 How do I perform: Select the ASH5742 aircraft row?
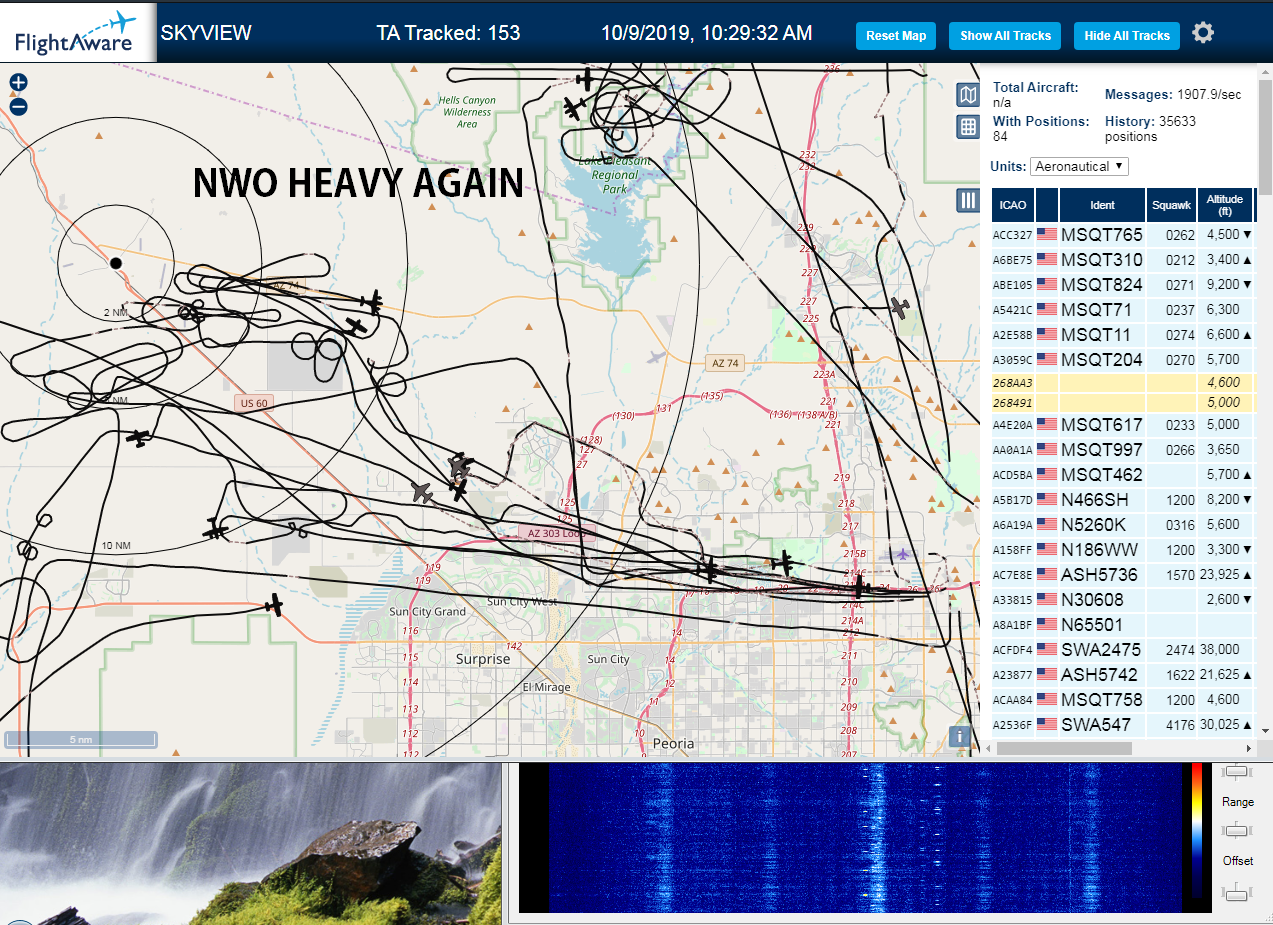click(x=1123, y=675)
